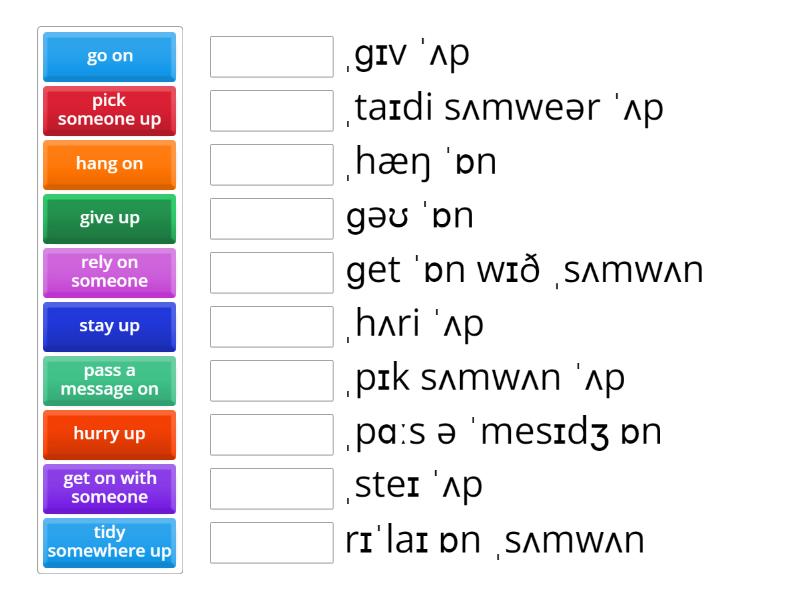Click the answer box beside ˌgɪv ˈʌp
Screen dimensions: 800x600
[x=271, y=57]
